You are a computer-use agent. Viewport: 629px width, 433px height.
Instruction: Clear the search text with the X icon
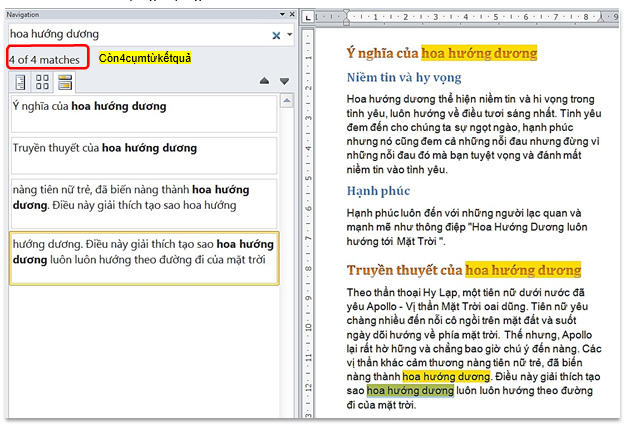click(276, 35)
